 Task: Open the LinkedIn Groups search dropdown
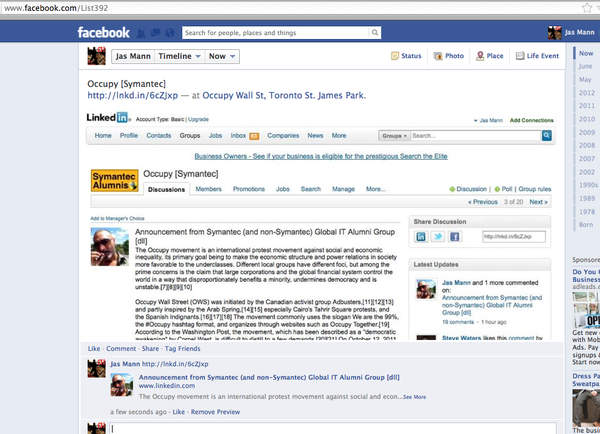pyautogui.click(x=395, y=136)
